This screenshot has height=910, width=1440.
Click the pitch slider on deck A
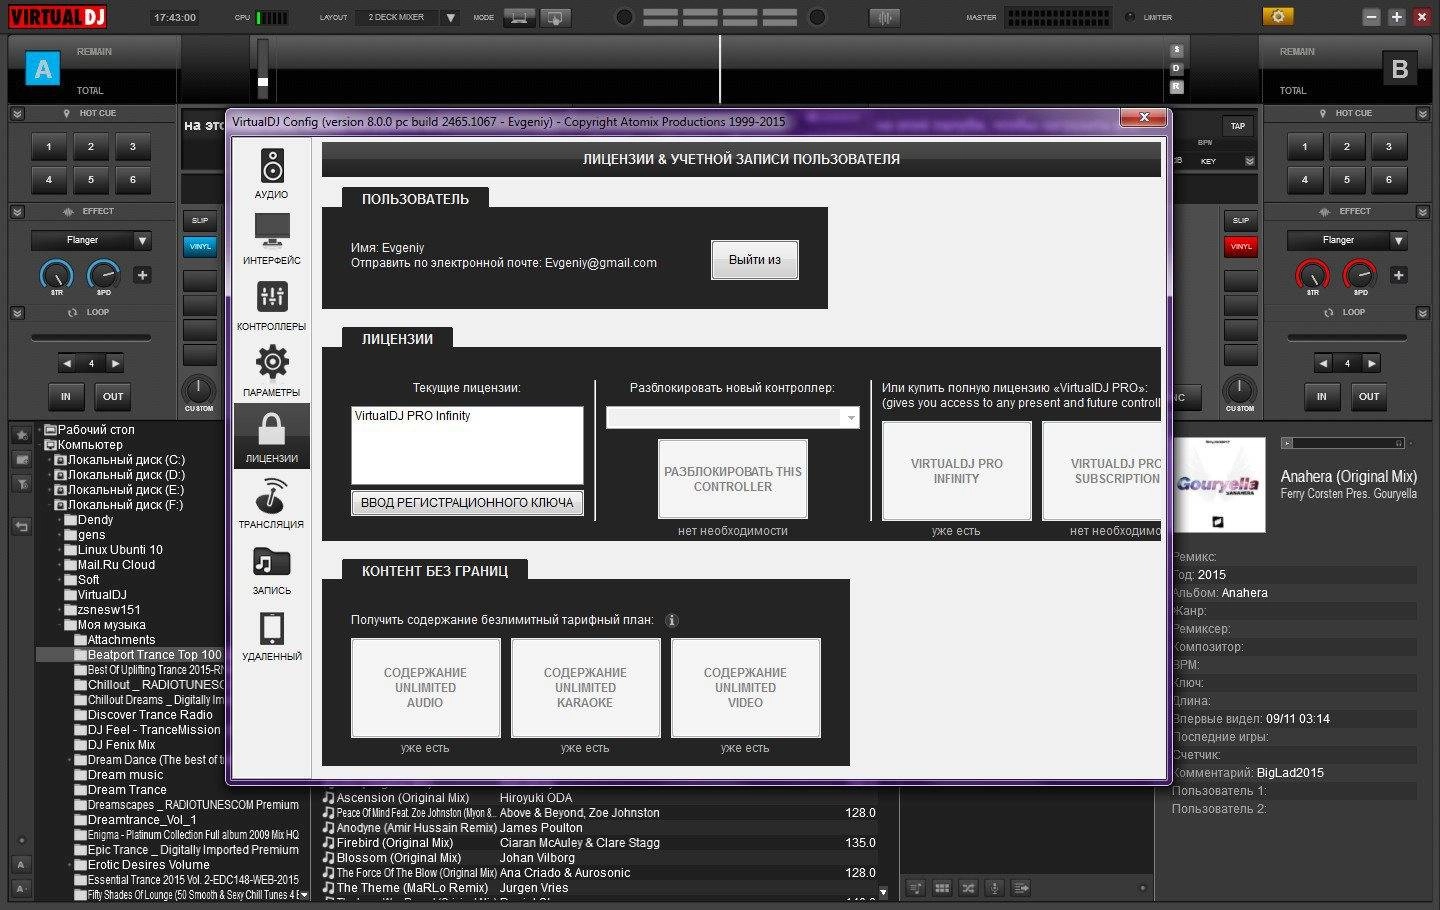click(x=263, y=68)
